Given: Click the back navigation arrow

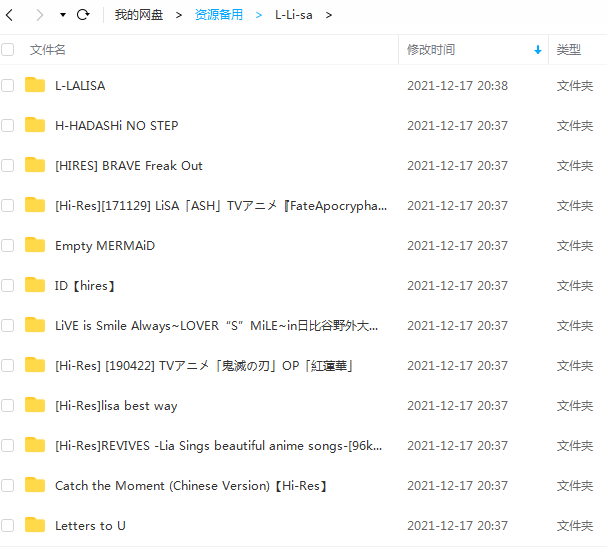Looking at the screenshot, I should point(10,15).
